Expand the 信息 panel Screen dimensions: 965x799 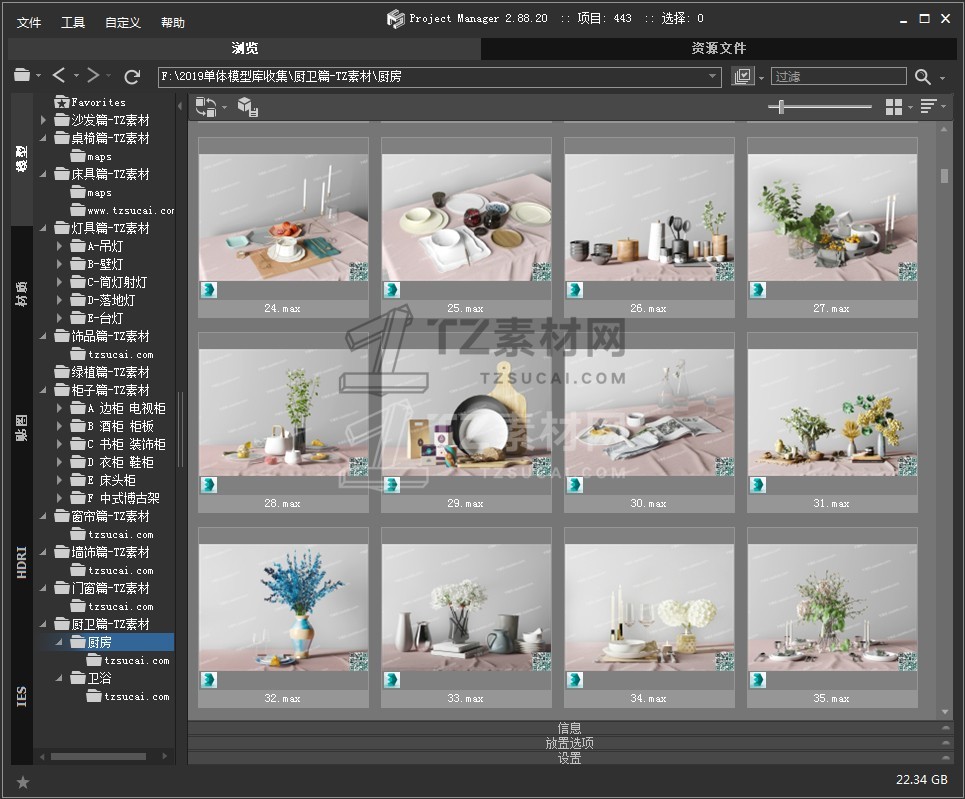[569, 728]
